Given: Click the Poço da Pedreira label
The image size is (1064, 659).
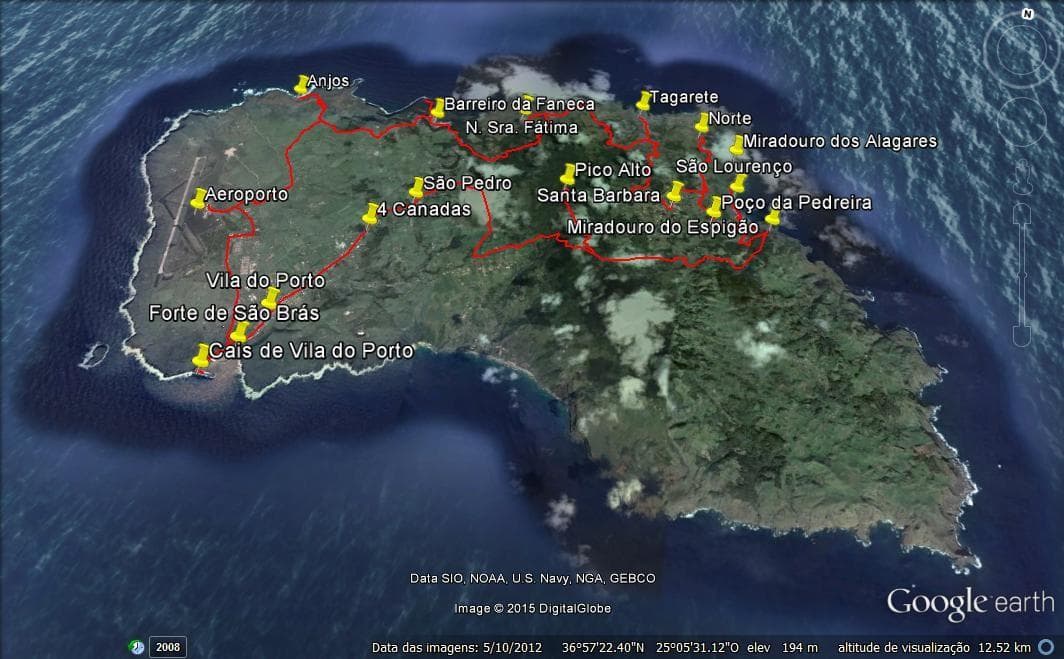Looking at the screenshot, I should [797, 203].
